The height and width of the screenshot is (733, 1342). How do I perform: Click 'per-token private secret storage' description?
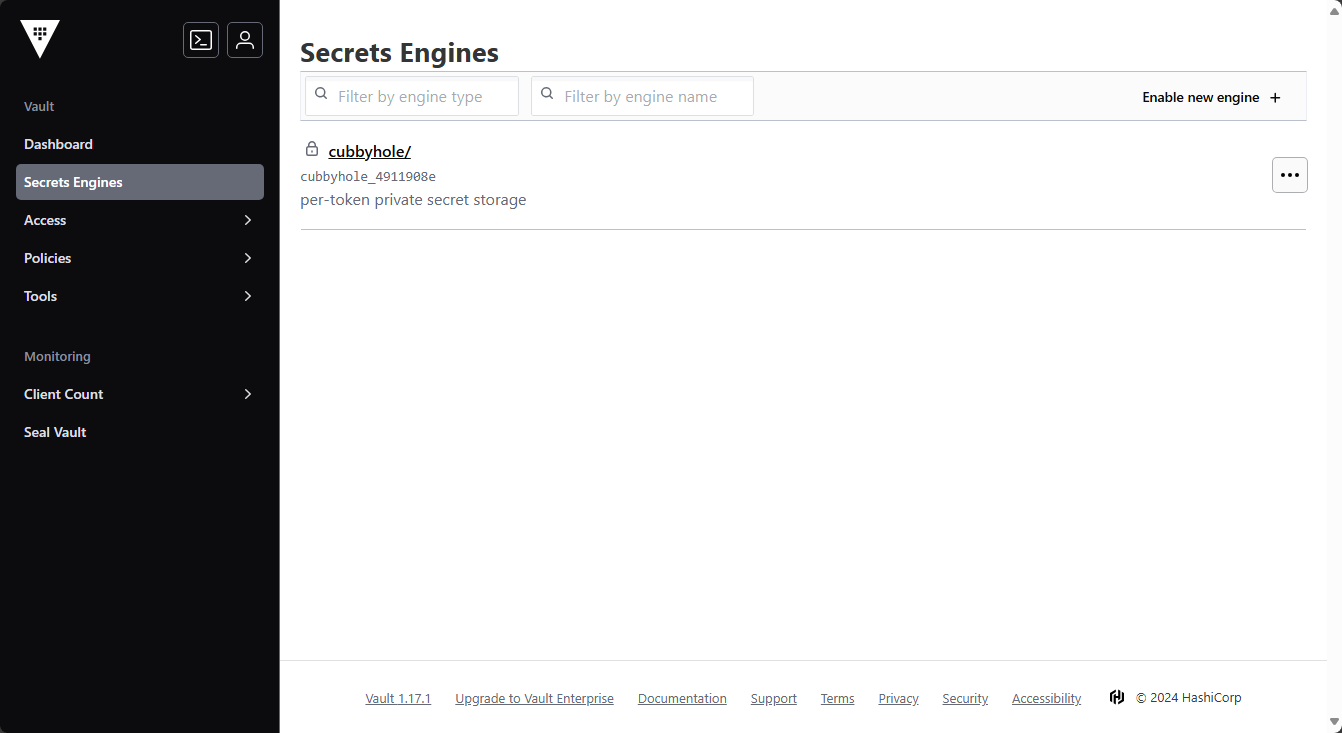pos(413,200)
